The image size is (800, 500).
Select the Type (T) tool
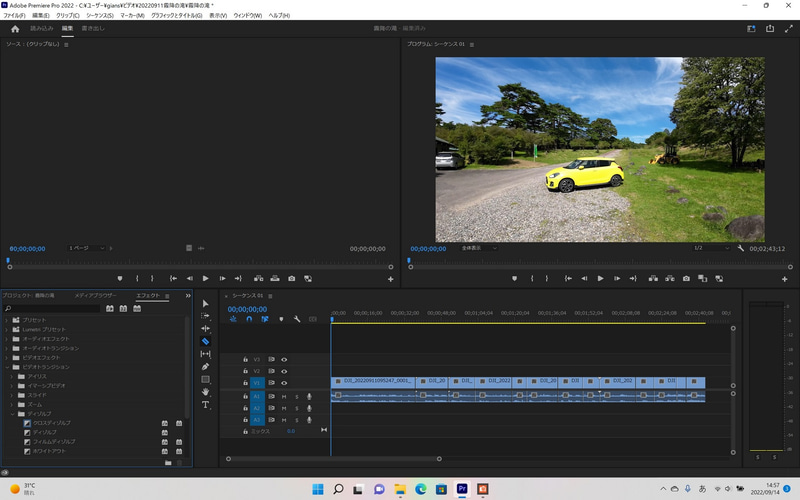click(x=206, y=405)
